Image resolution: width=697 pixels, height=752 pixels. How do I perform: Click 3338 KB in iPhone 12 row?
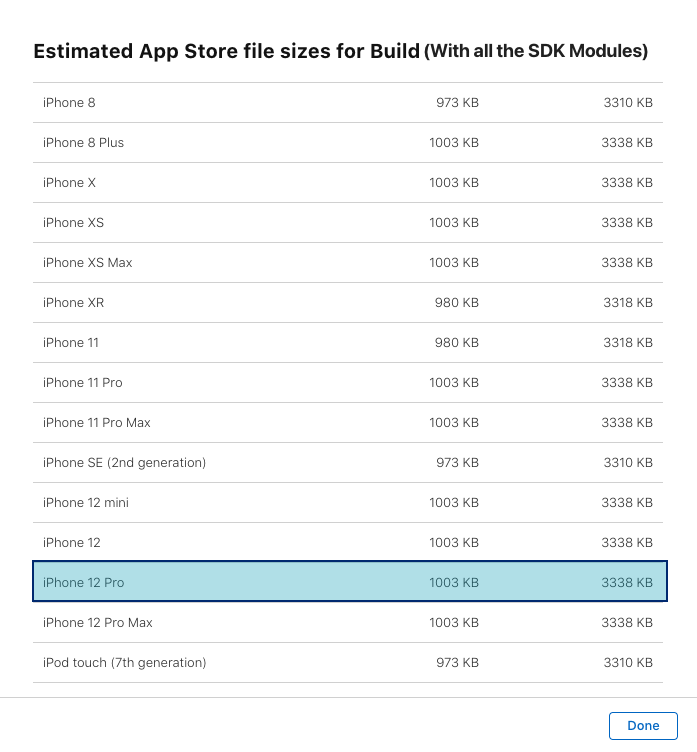click(627, 542)
